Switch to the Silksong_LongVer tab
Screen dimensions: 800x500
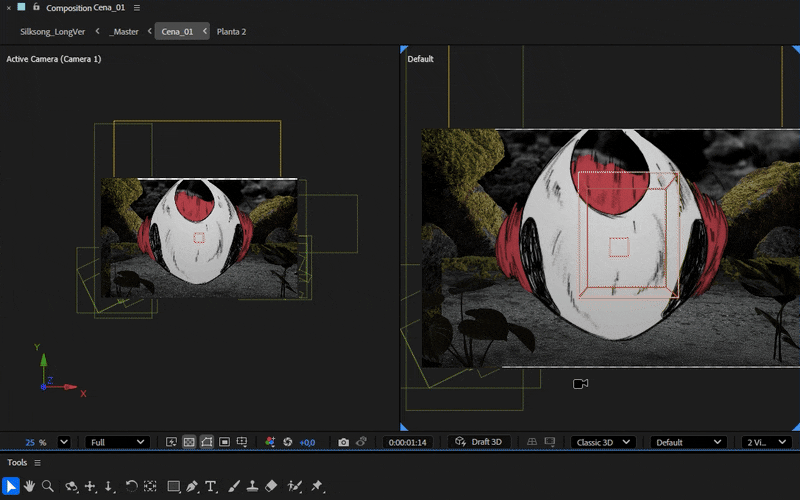point(53,32)
